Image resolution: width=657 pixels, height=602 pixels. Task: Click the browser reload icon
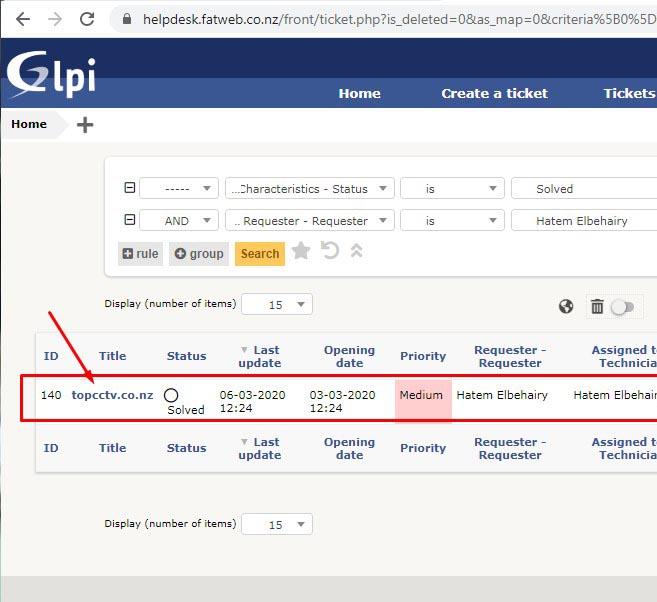tap(87, 19)
